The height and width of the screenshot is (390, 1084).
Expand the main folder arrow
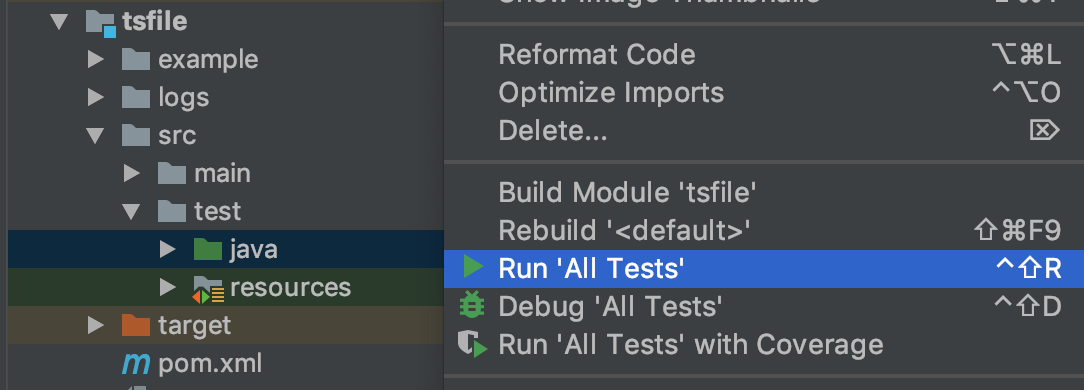click(131, 173)
